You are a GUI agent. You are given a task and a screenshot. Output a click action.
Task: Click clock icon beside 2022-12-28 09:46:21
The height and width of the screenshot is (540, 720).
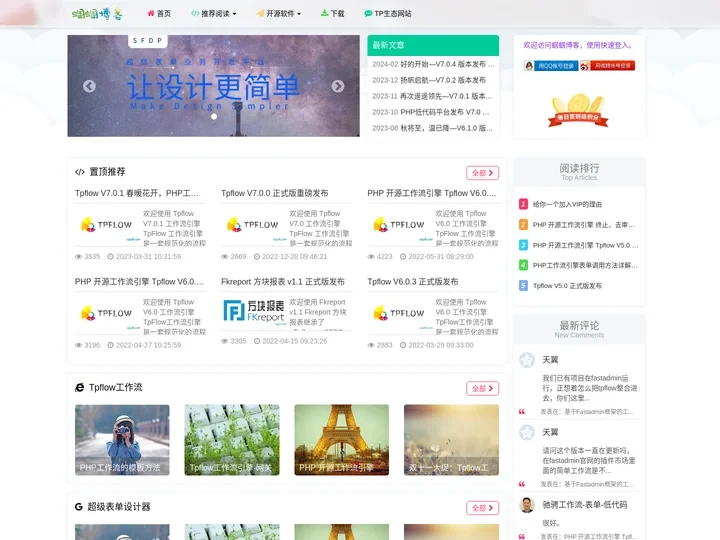tap(257, 257)
